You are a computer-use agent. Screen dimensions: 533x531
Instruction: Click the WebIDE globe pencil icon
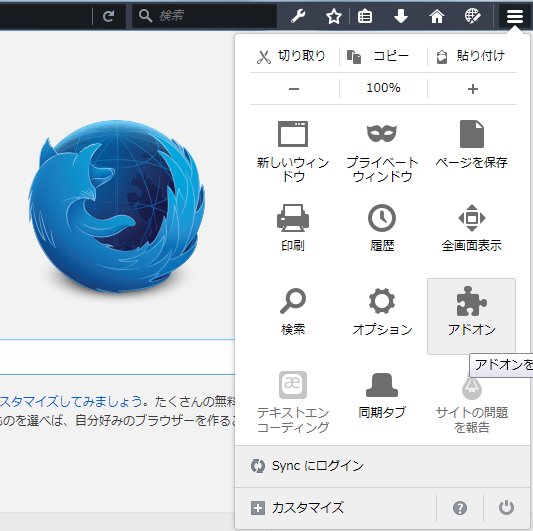pos(472,16)
